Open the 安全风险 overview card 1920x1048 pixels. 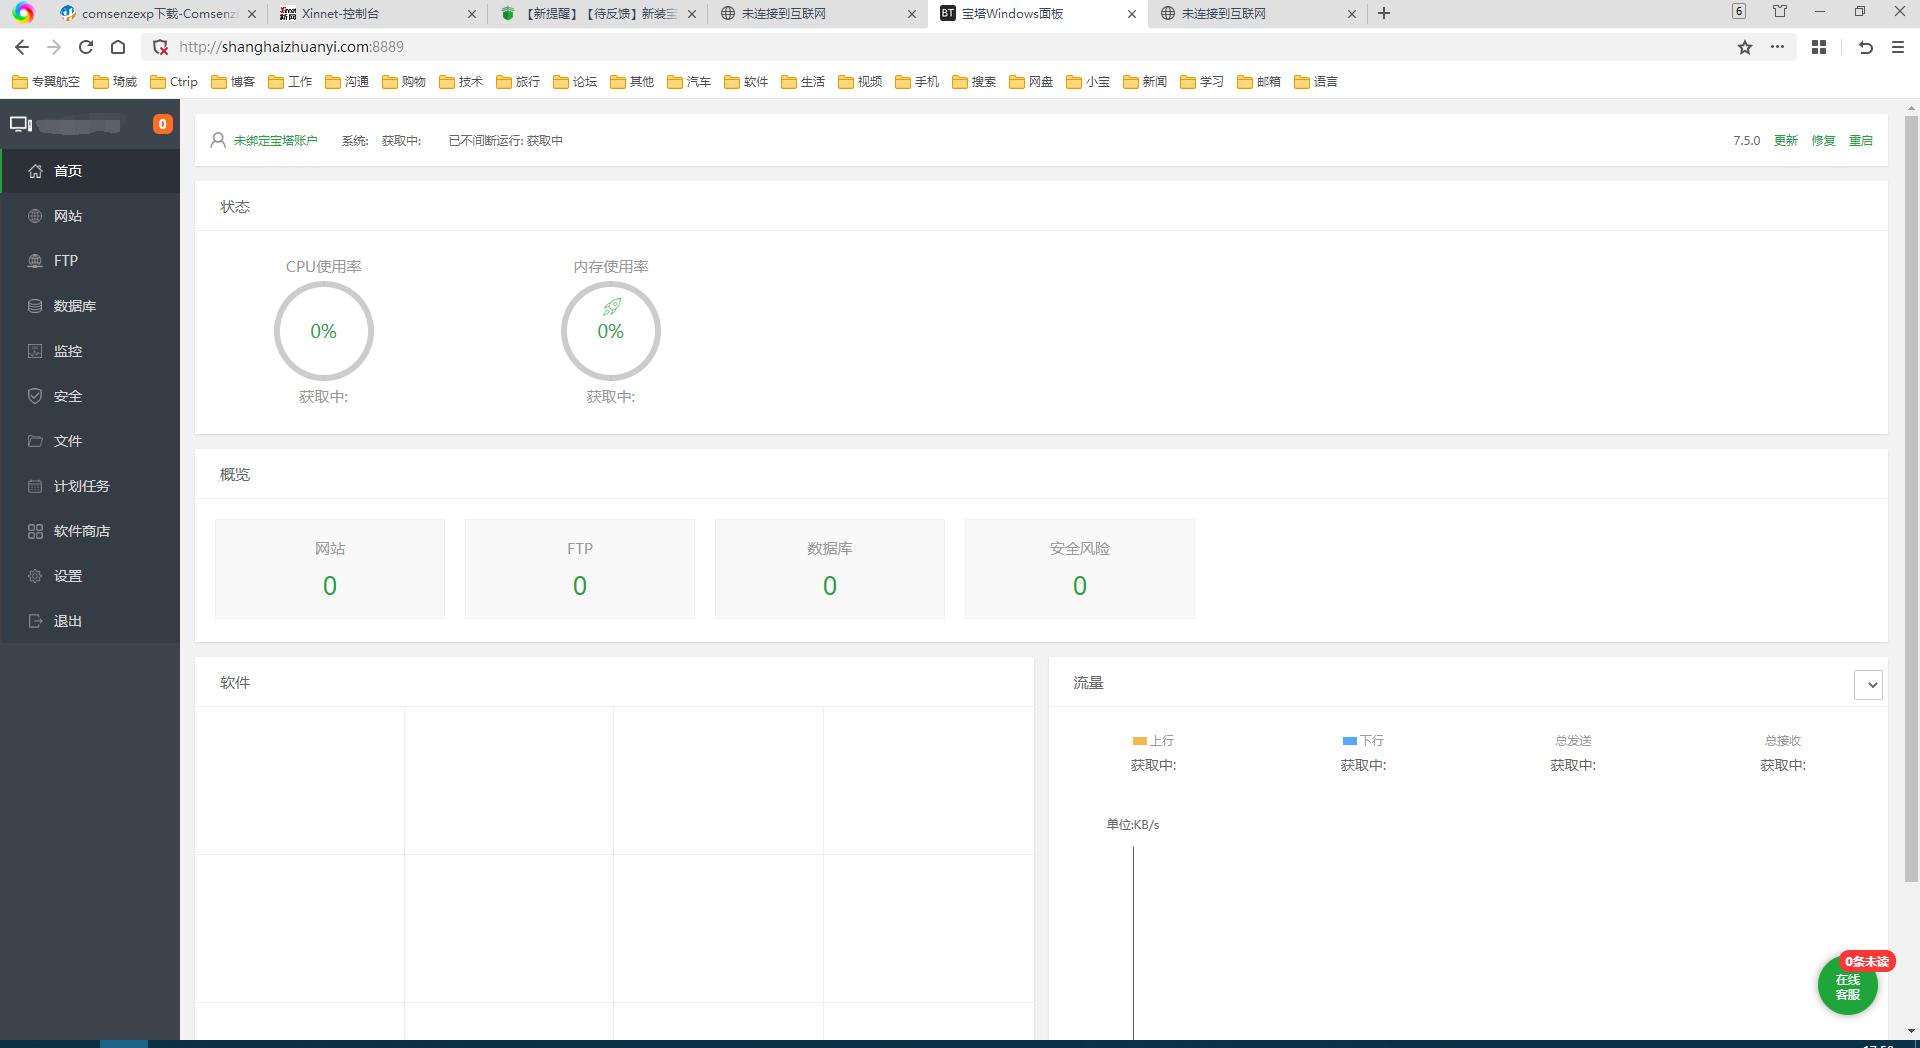click(1080, 569)
